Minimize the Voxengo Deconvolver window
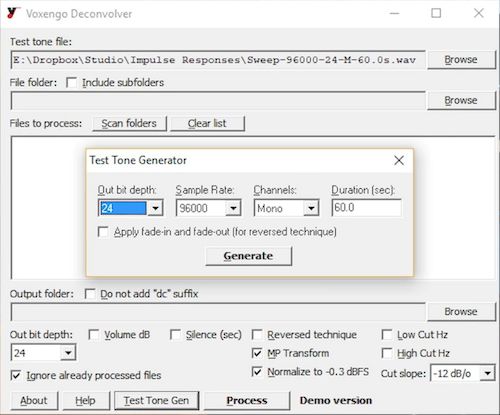The image size is (500, 415). click(x=395, y=13)
